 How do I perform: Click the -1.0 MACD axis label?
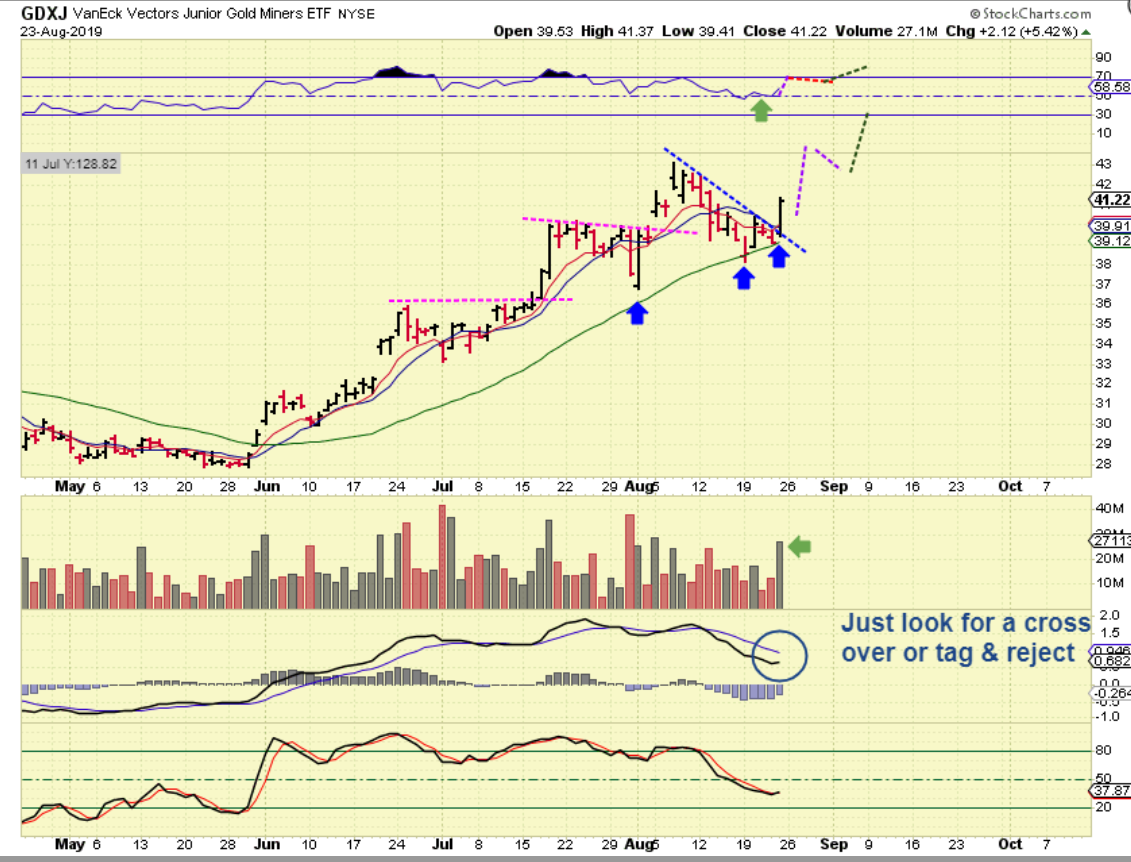(x=1107, y=716)
